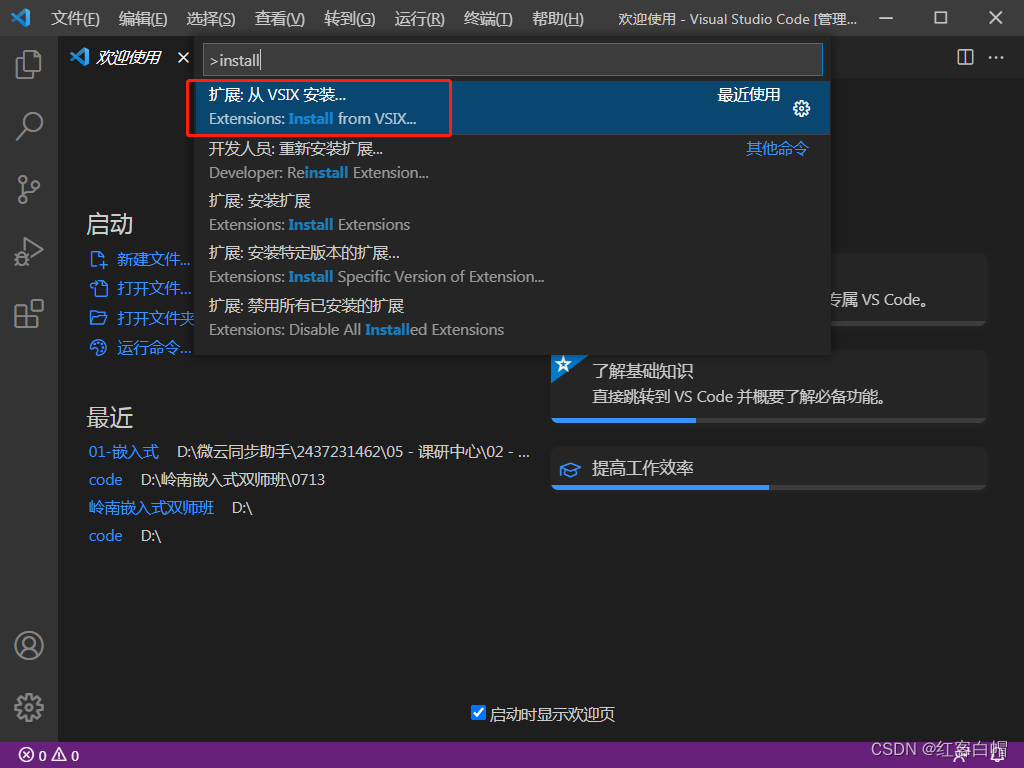
Task: Open recent code folder in D:\
Action: click(106, 536)
